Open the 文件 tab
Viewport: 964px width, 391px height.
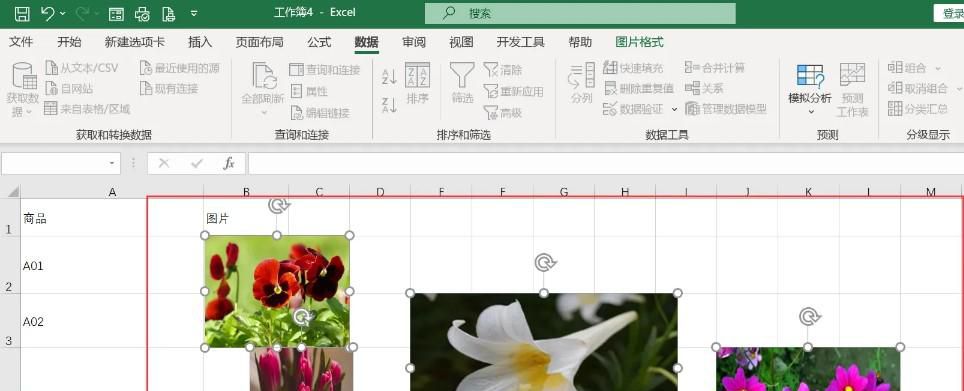coord(21,42)
